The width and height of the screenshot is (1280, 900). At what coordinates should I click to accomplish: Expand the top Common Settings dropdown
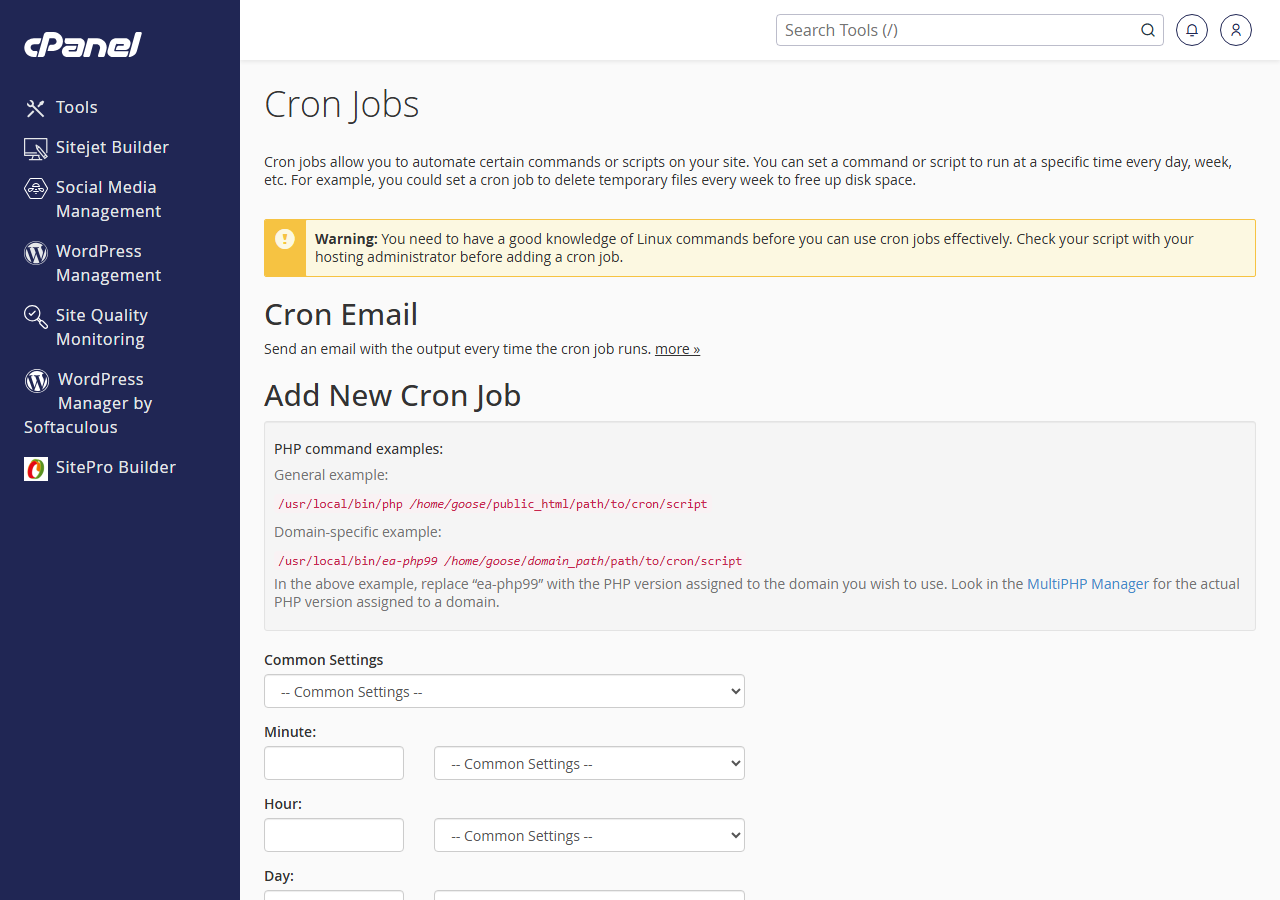click(x=504, y=691)
